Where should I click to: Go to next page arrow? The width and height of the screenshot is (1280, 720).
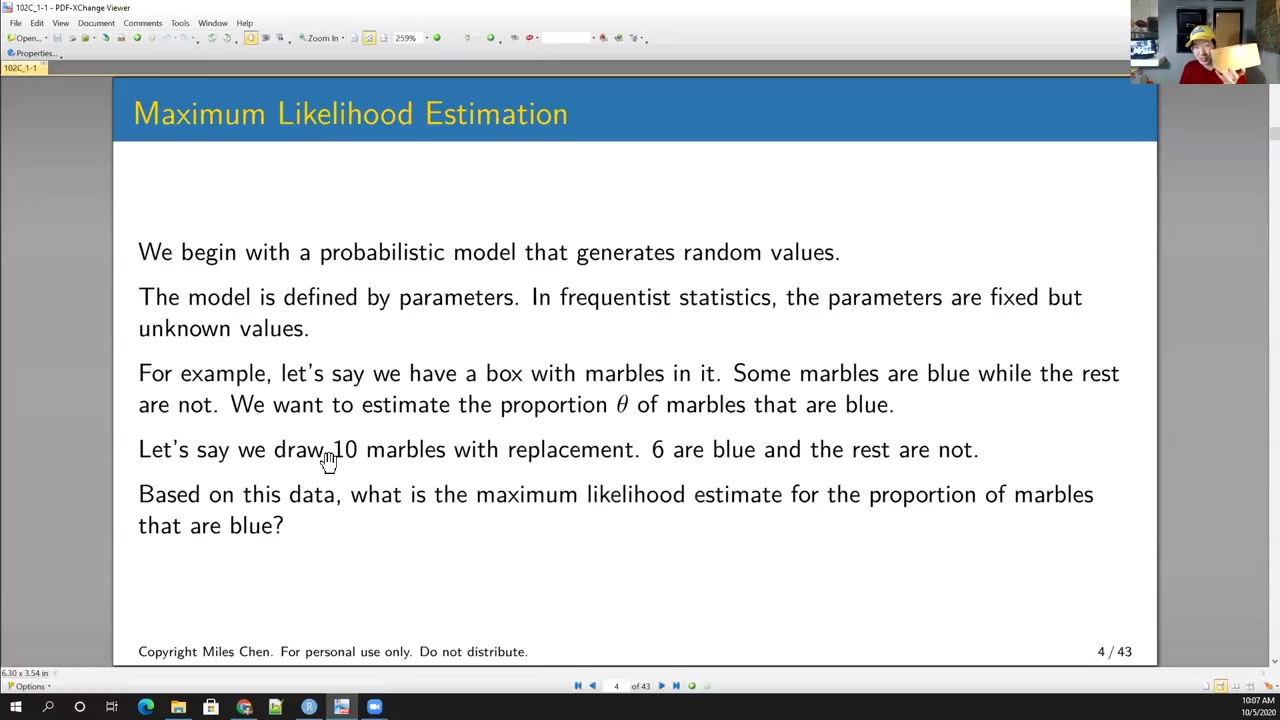pyautogui.click(x=661, y=686)
